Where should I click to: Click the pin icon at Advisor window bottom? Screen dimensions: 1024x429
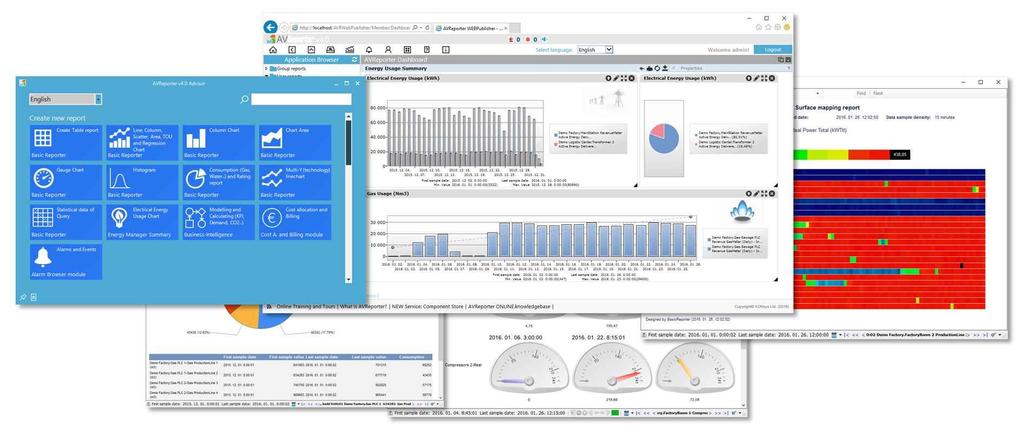point(23,297)
